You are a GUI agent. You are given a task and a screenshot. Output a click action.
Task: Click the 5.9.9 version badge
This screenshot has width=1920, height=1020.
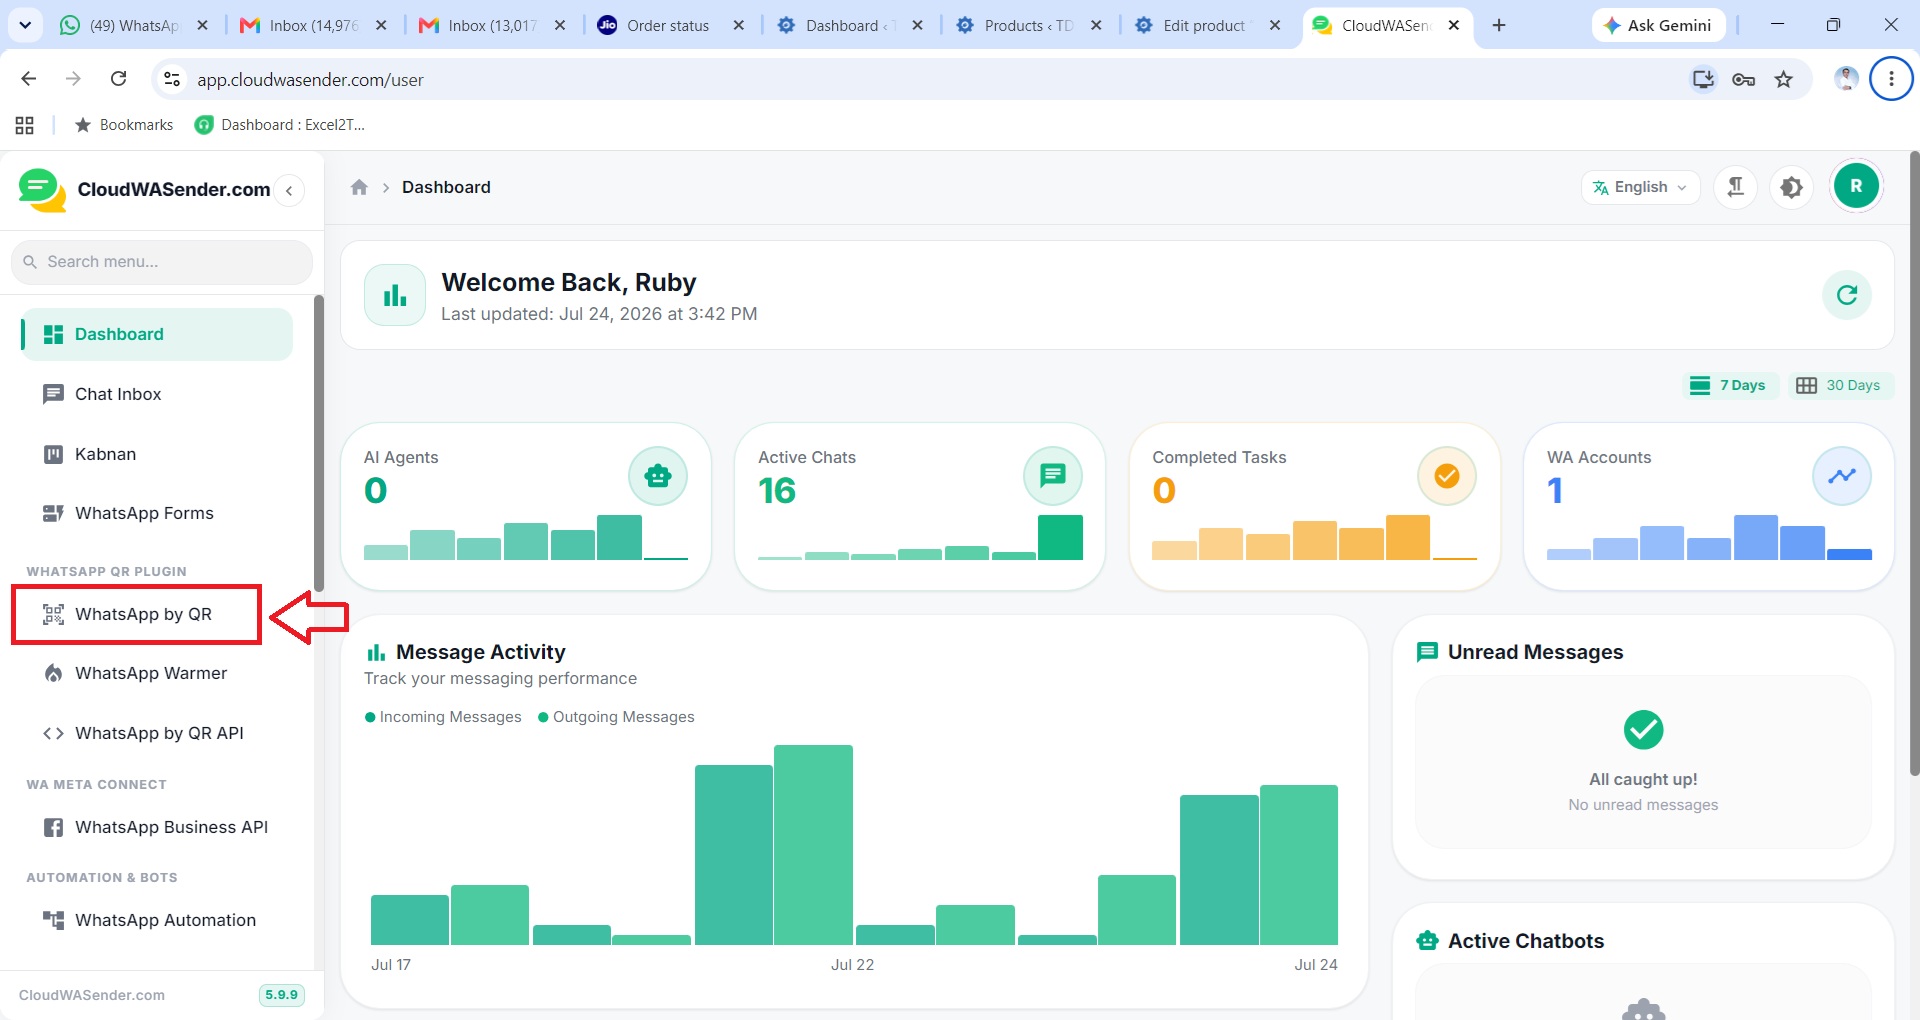(x=282, y=995)
